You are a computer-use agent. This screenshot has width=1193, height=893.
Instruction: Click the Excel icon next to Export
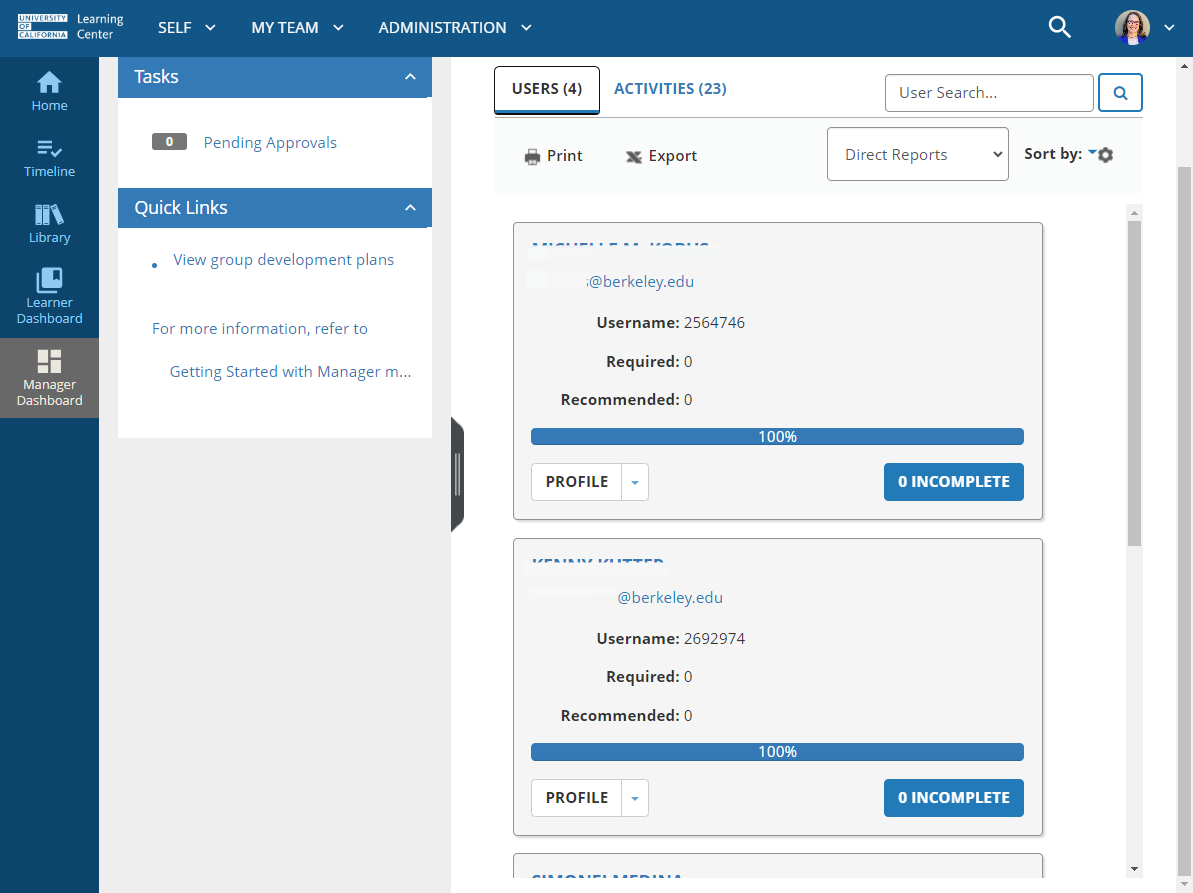pyautogui.click(x=634, y=157)
